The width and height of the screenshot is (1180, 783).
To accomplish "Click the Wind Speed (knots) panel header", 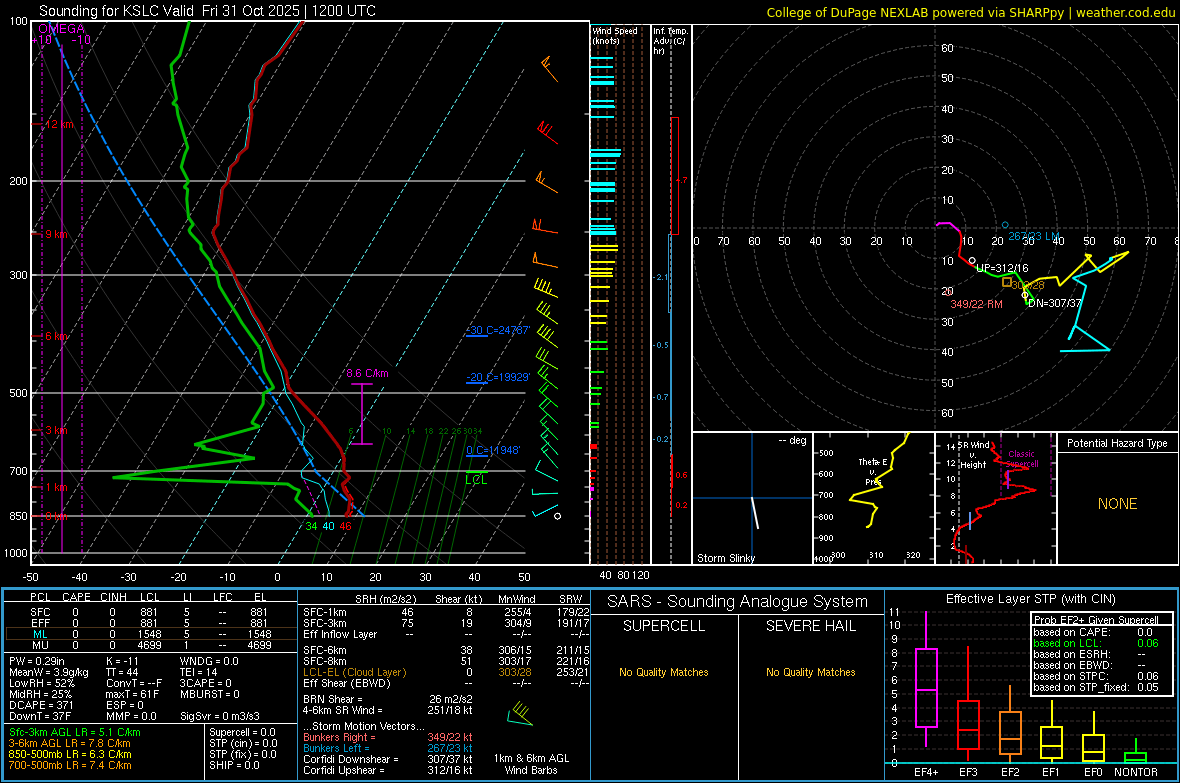I will pos(615,35).
